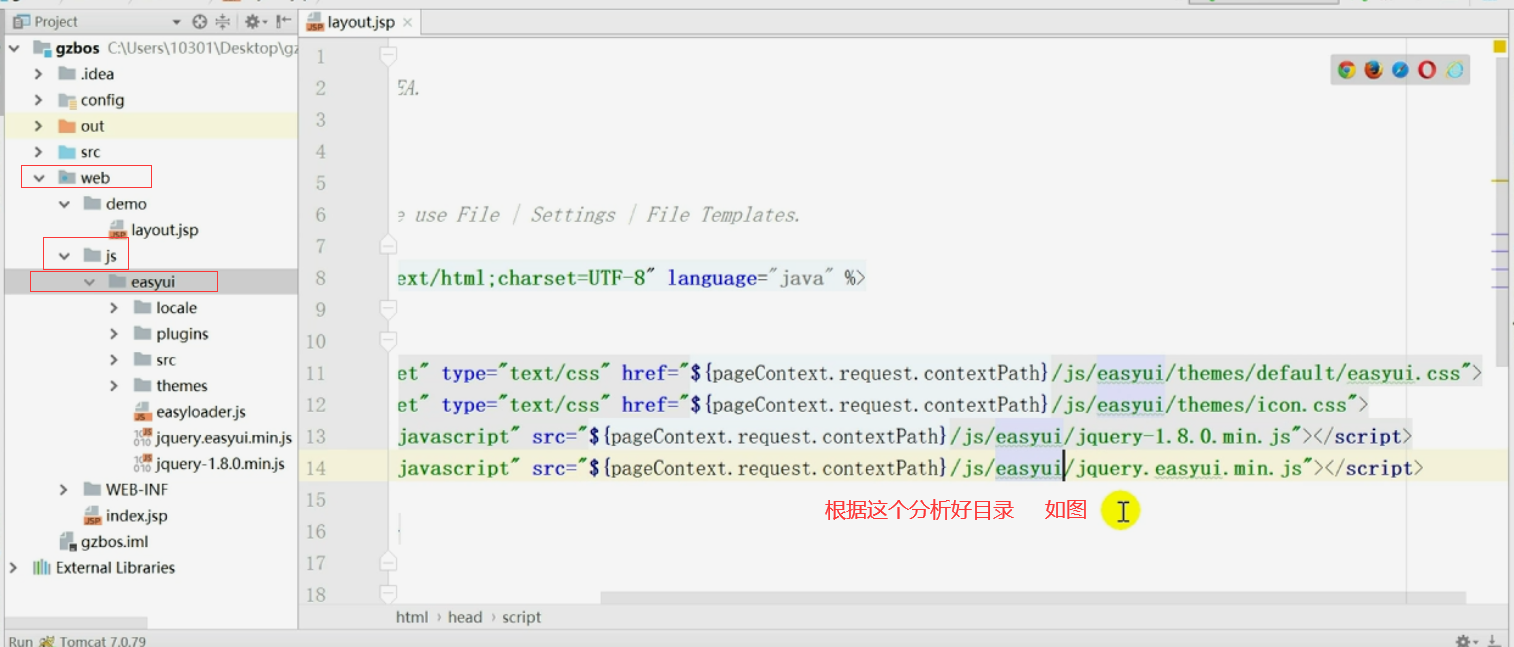Select External Libraries item

pyautogui.click(x=104, y=568)
